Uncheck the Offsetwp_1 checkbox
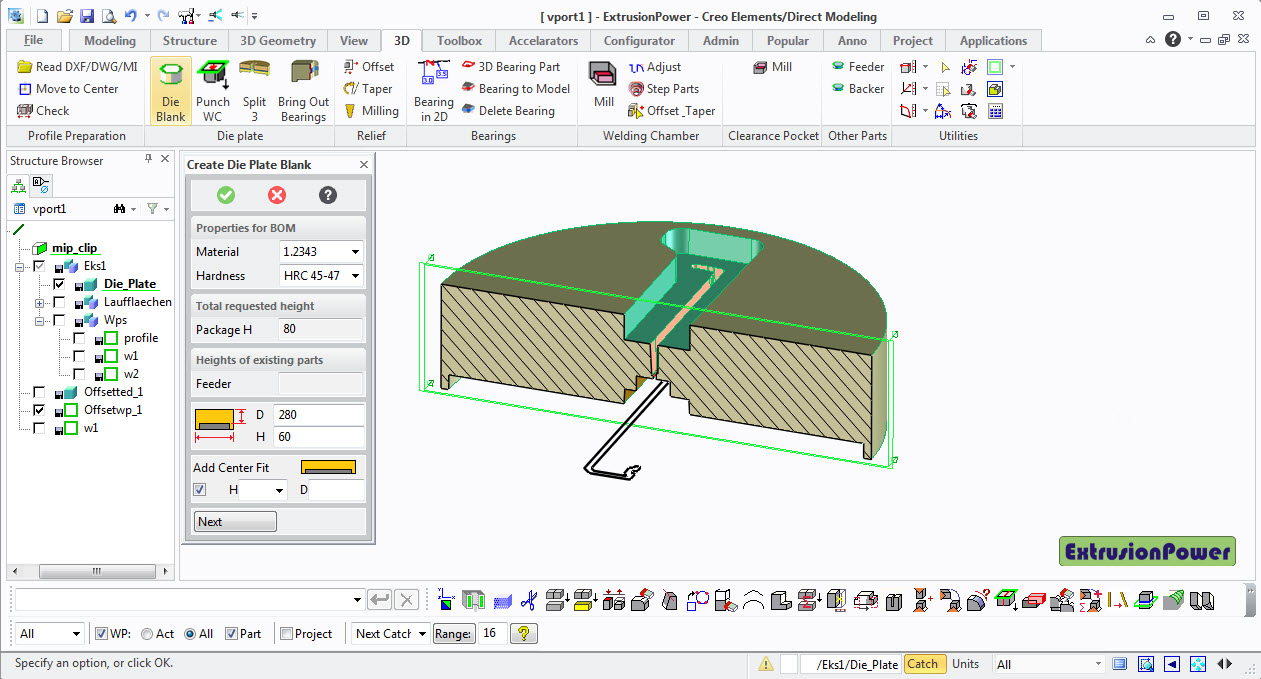The height and width of the screenshot is (679, 1261). click(39, 410)
